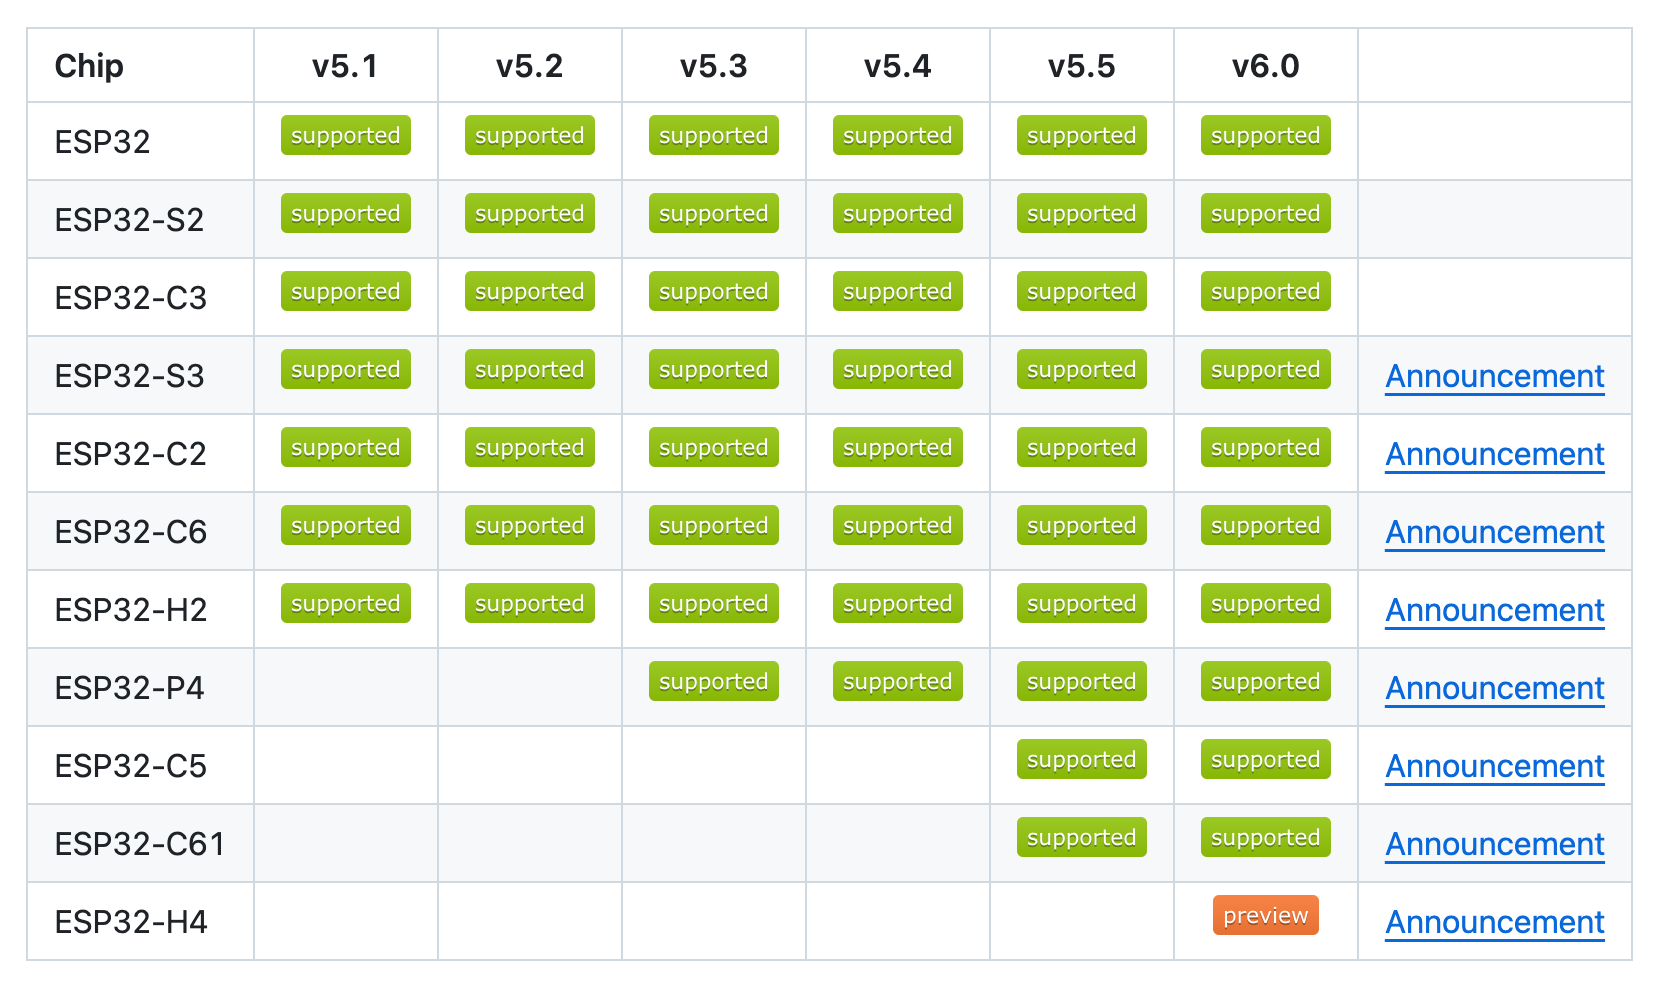This screenshot has width=1676, height=994.
Task: Open the ESP32-C6 Announcement link
Action: [1495, 532]
